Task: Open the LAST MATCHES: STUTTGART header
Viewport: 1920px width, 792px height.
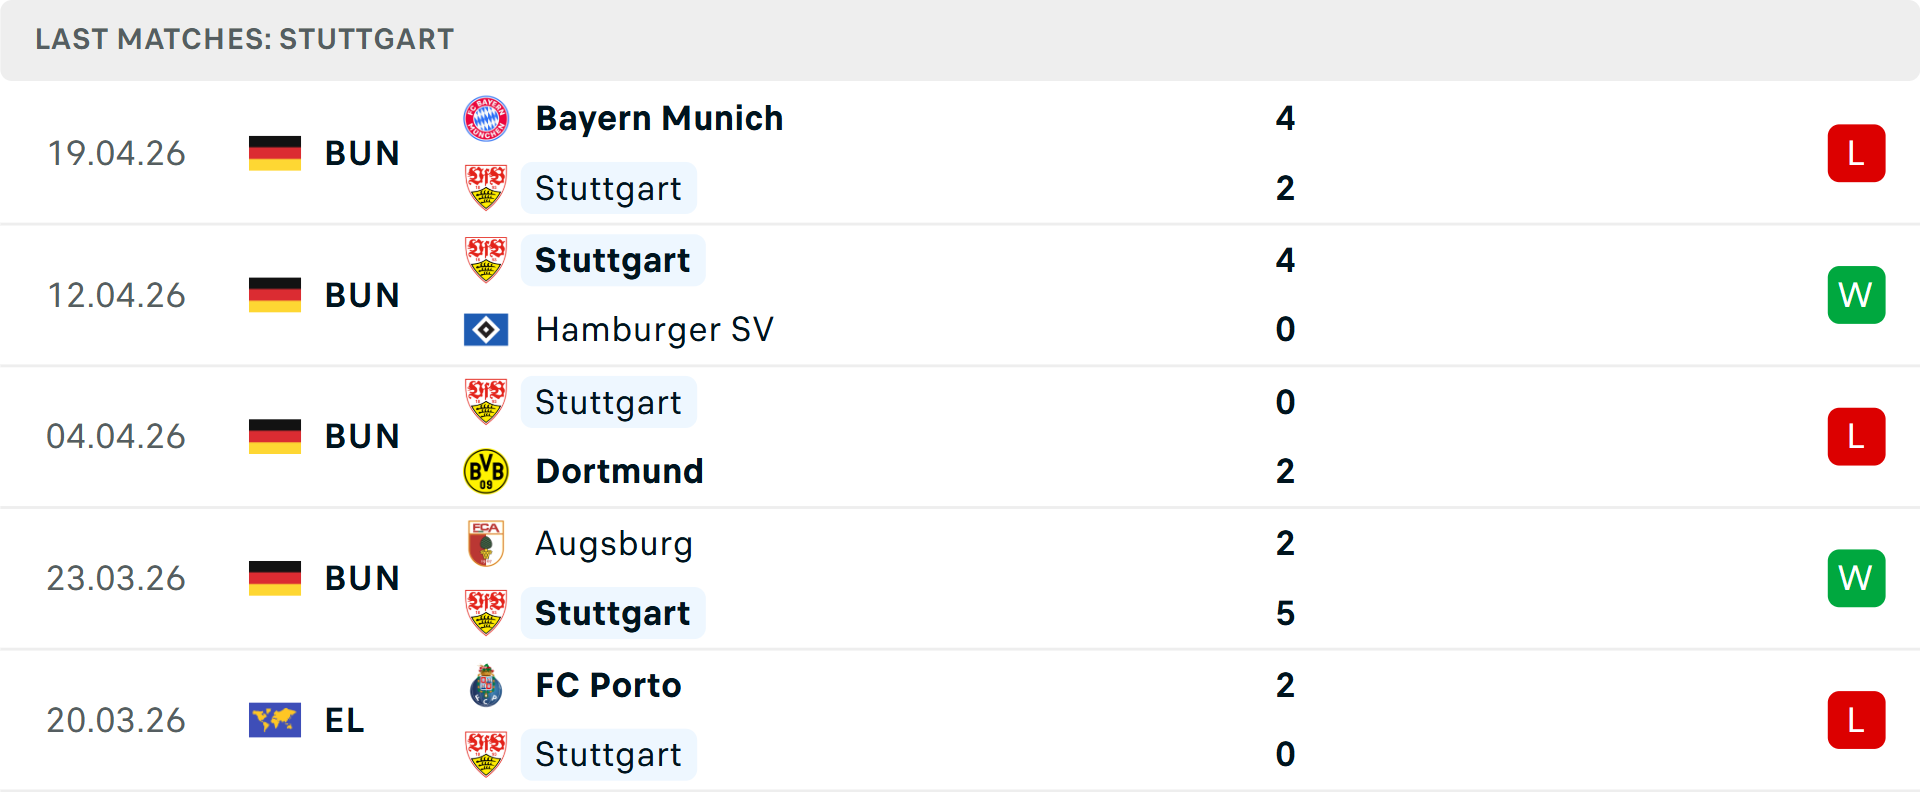Action: point(243,39)
